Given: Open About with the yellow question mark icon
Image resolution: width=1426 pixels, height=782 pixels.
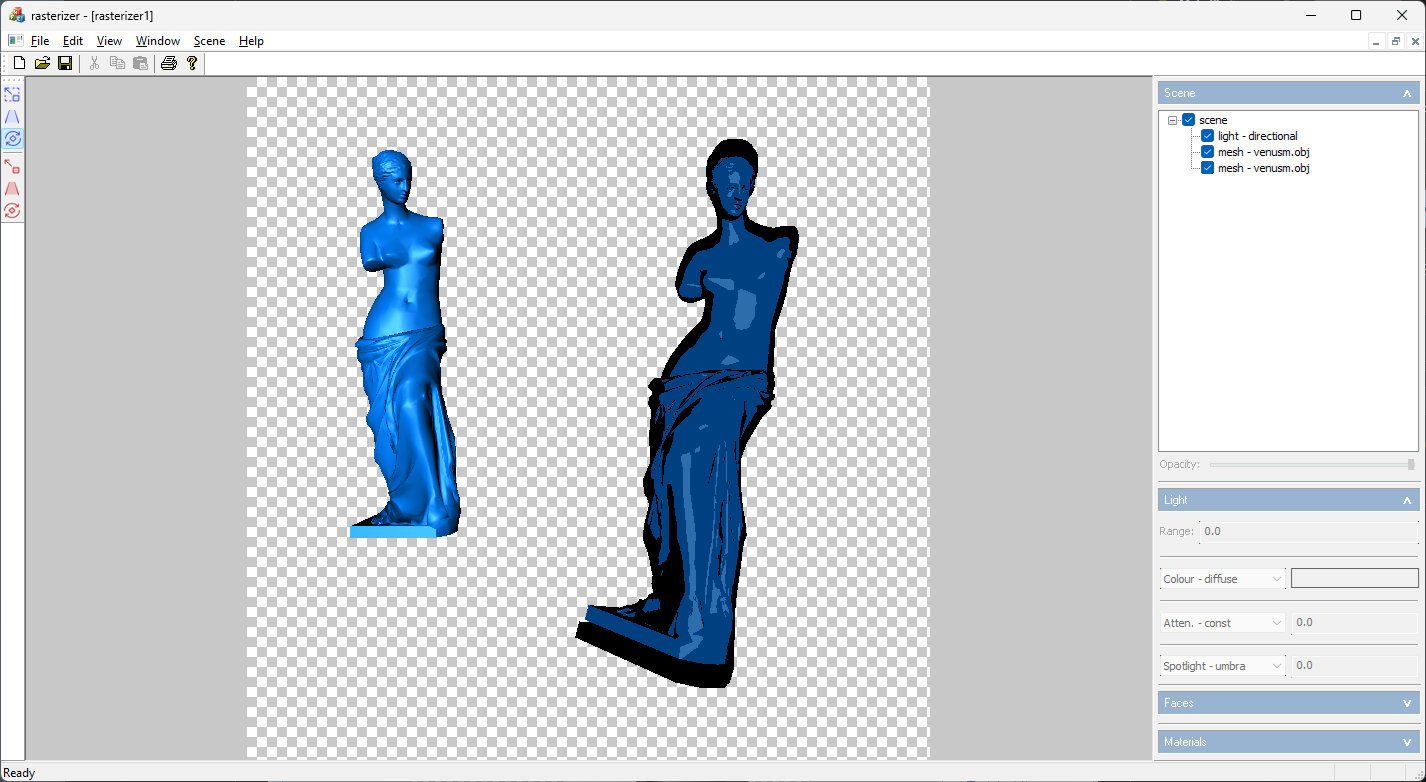Looking at the screenshot, I should 192,63.
